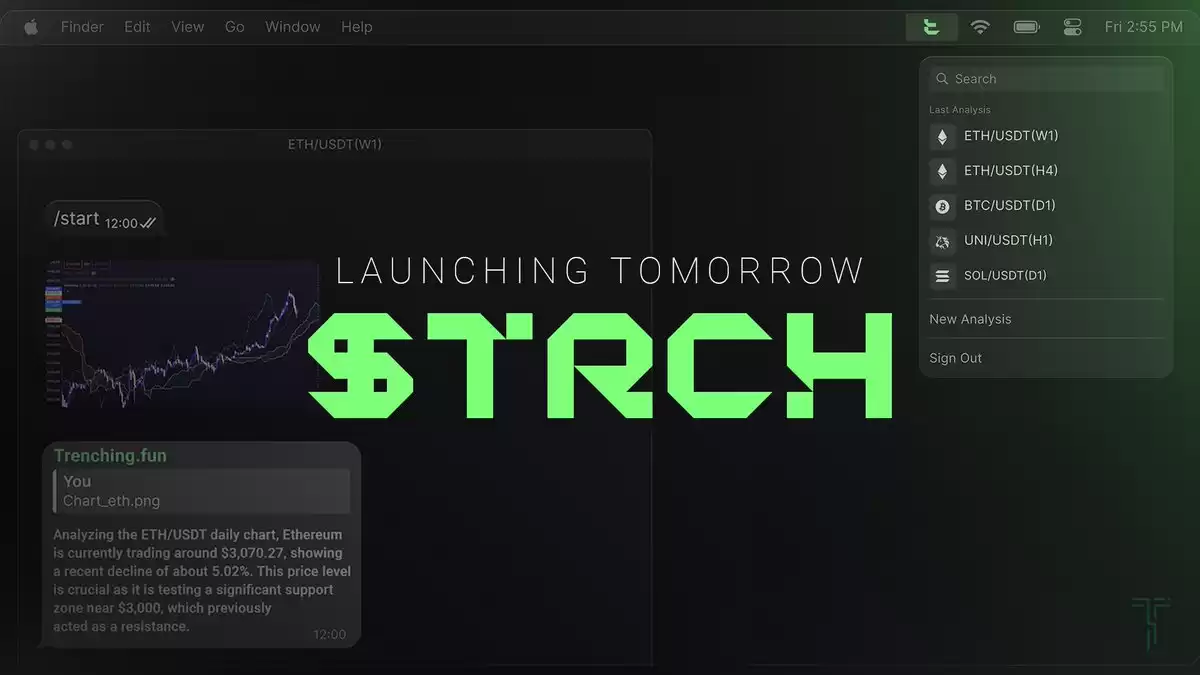Open the ETH chart image thumbnail in the chat

tap(183, 333)
